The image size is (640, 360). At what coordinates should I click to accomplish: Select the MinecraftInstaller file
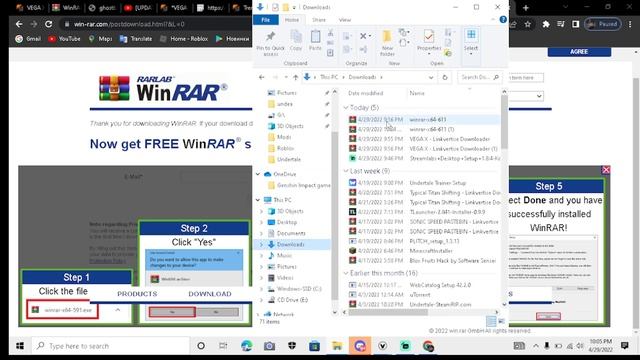(423, 251)
